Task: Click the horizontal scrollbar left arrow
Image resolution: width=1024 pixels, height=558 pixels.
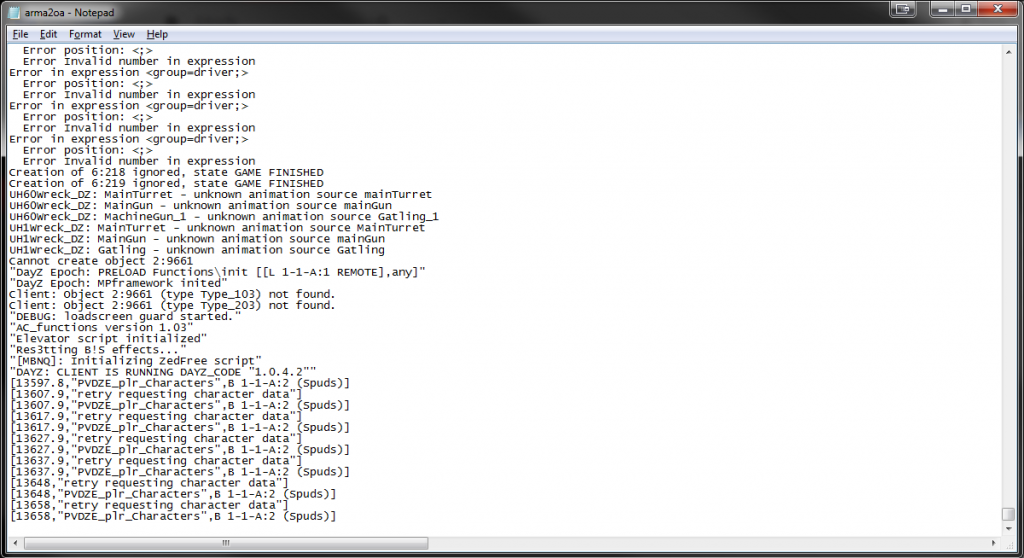Action: (x=15, y=543)
